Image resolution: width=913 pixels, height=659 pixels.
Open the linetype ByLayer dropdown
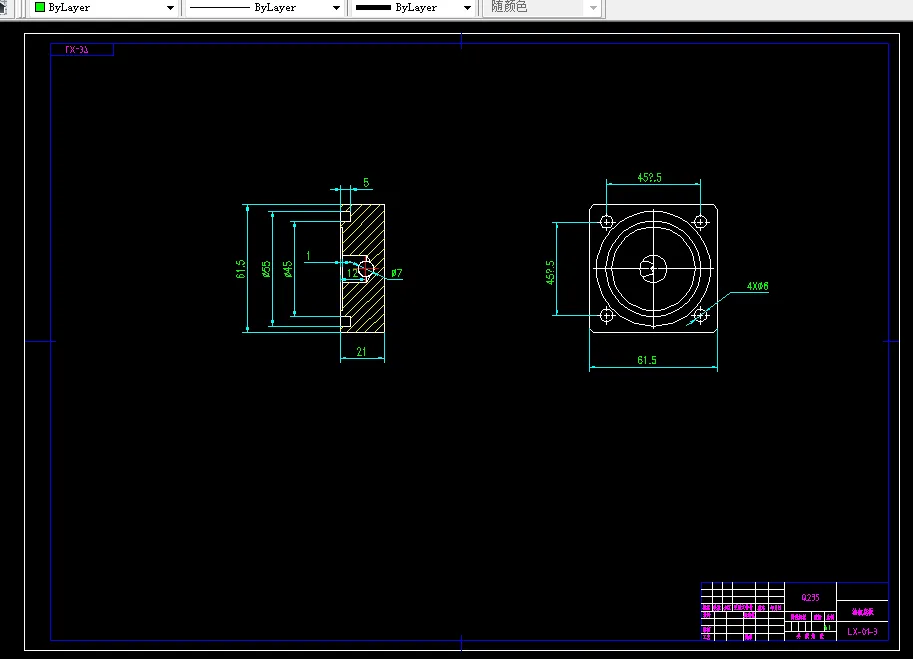tap(265, 8)
